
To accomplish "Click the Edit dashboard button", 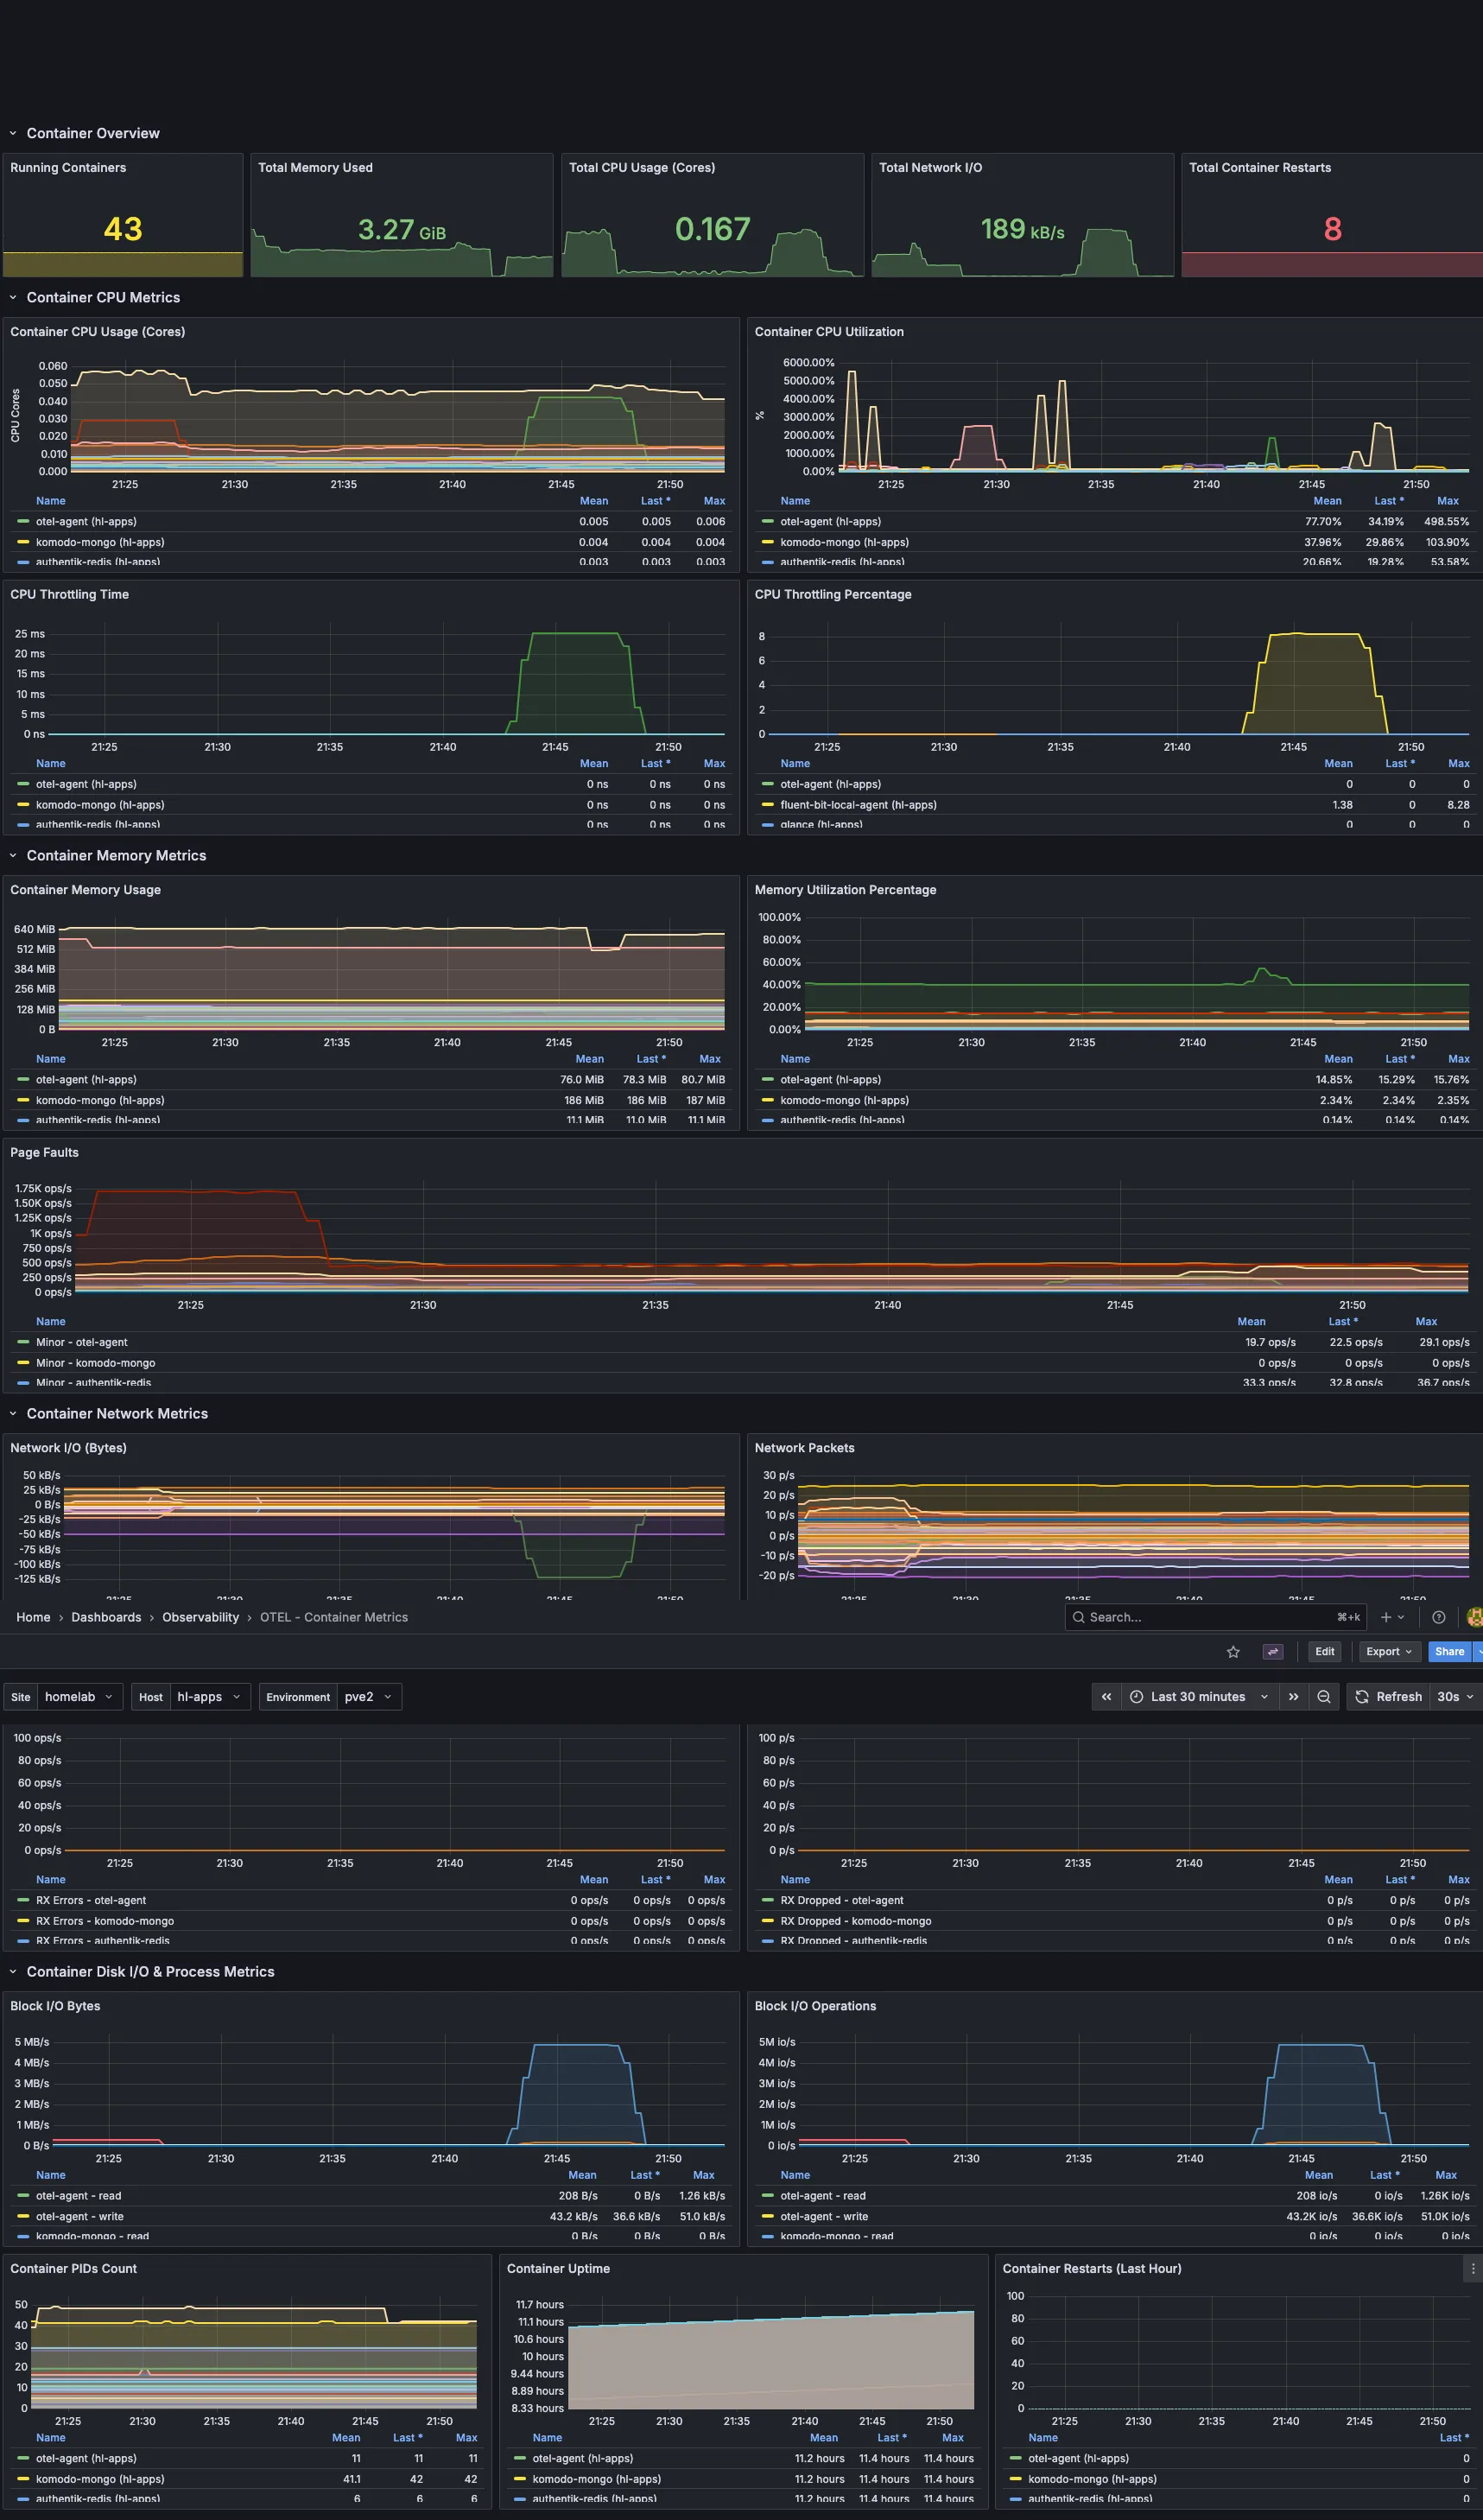I will (x=1324, y=1652).
